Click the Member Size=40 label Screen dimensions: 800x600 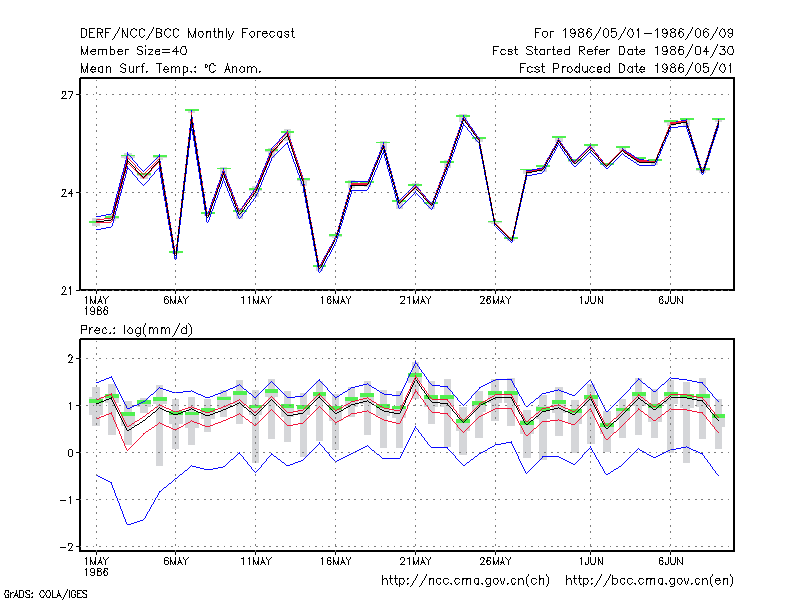point(134,51)
